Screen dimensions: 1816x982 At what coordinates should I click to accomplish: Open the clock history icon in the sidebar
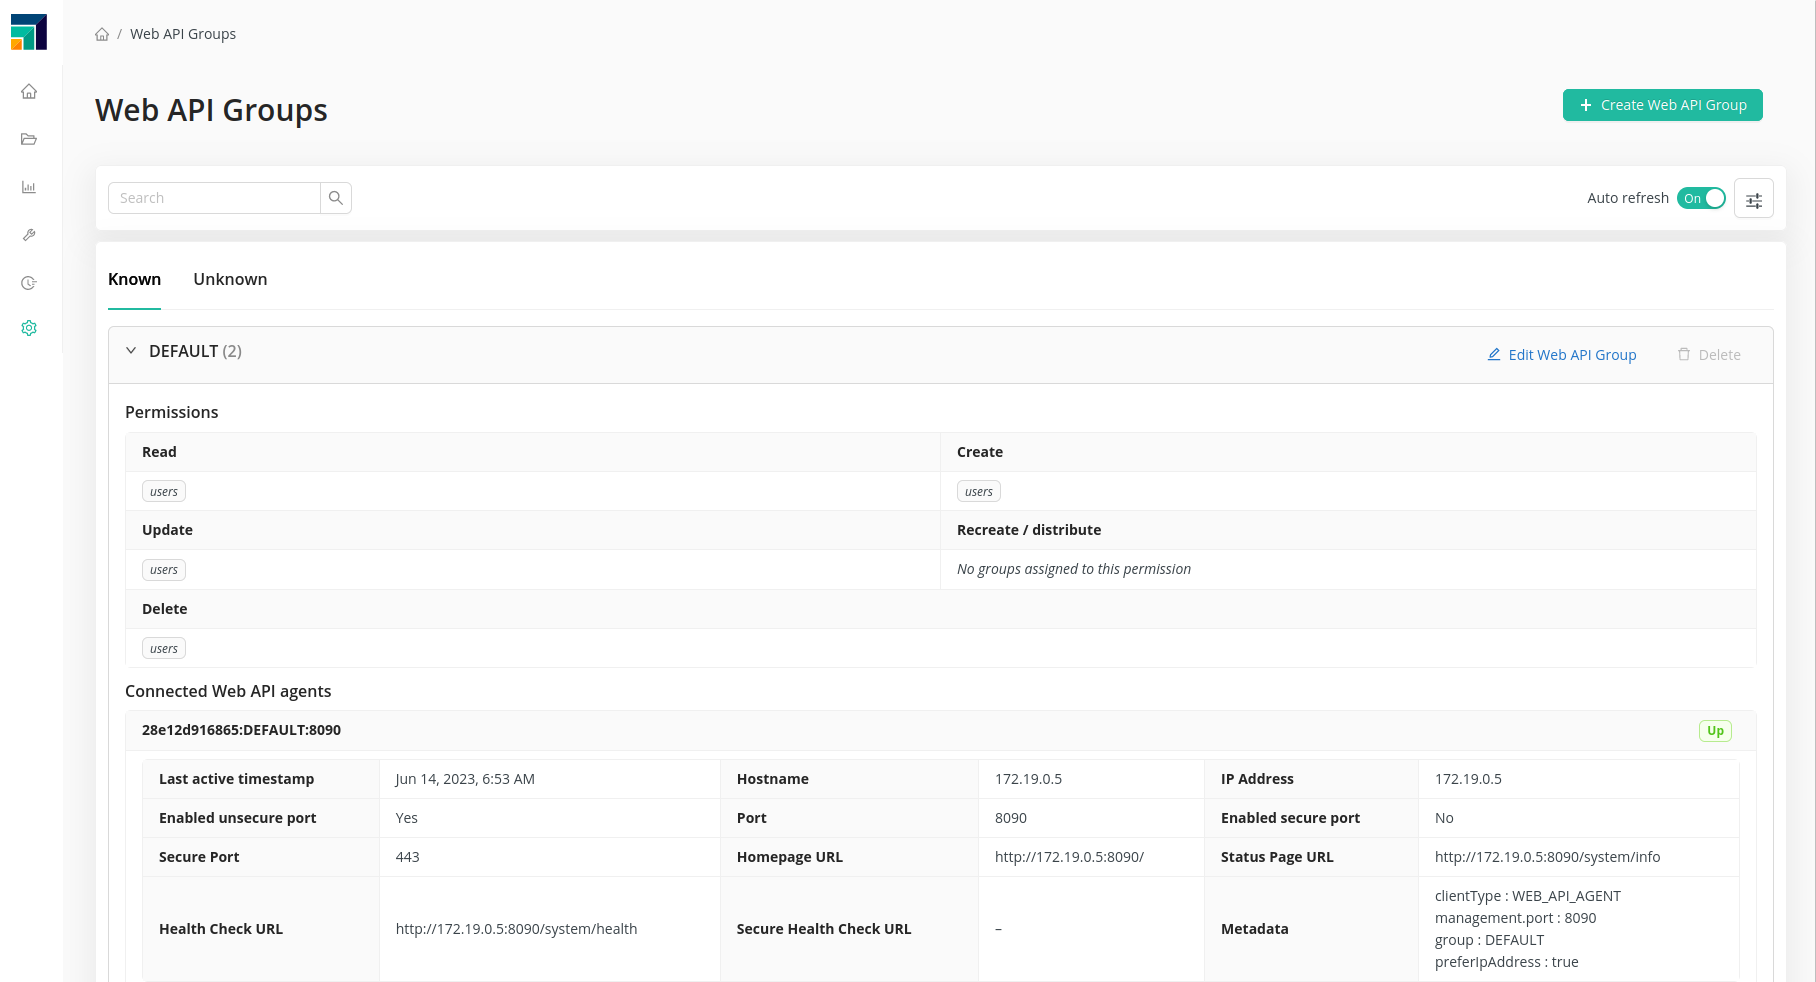click(29, 283)
